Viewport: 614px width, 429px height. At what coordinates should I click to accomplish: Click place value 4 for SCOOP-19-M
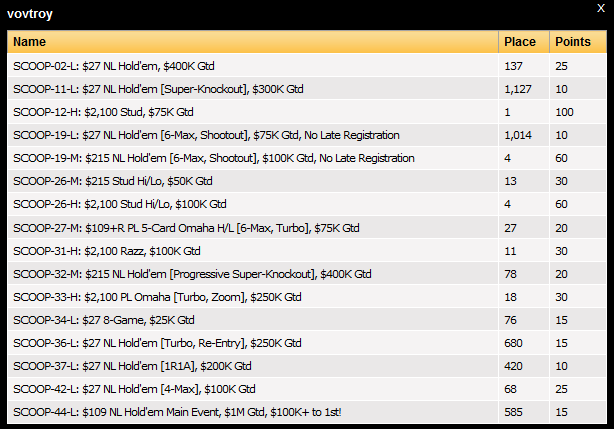[x=507, y=158]
